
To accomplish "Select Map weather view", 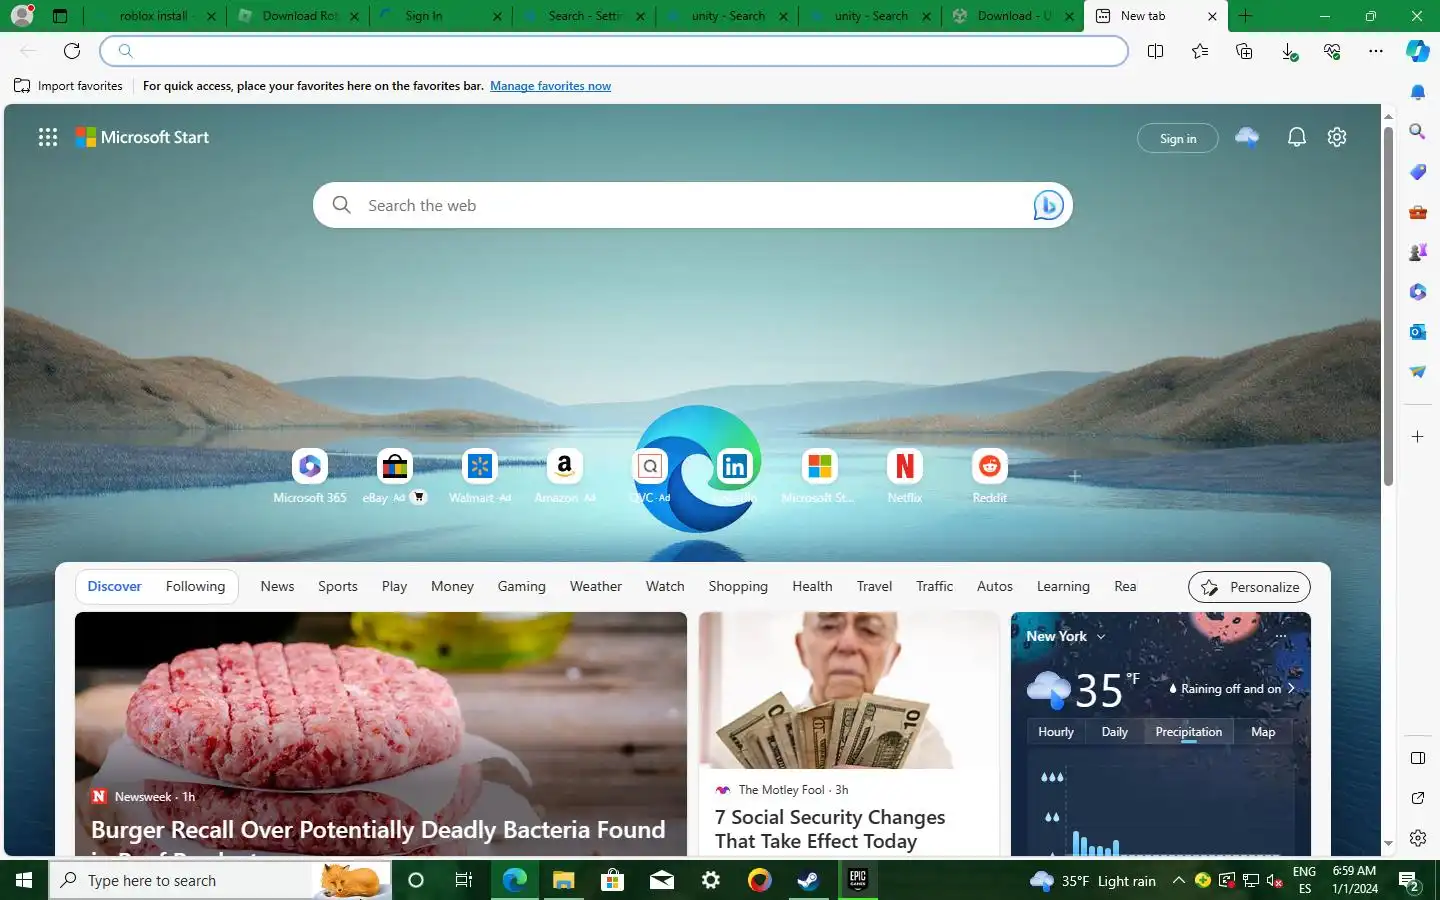I will (x=1263, y=732).
